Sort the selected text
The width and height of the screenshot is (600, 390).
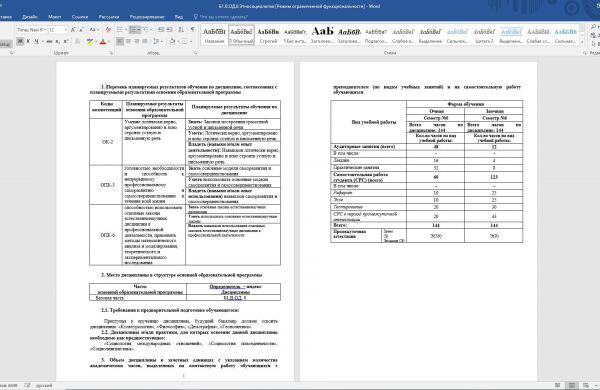[181, 29]
